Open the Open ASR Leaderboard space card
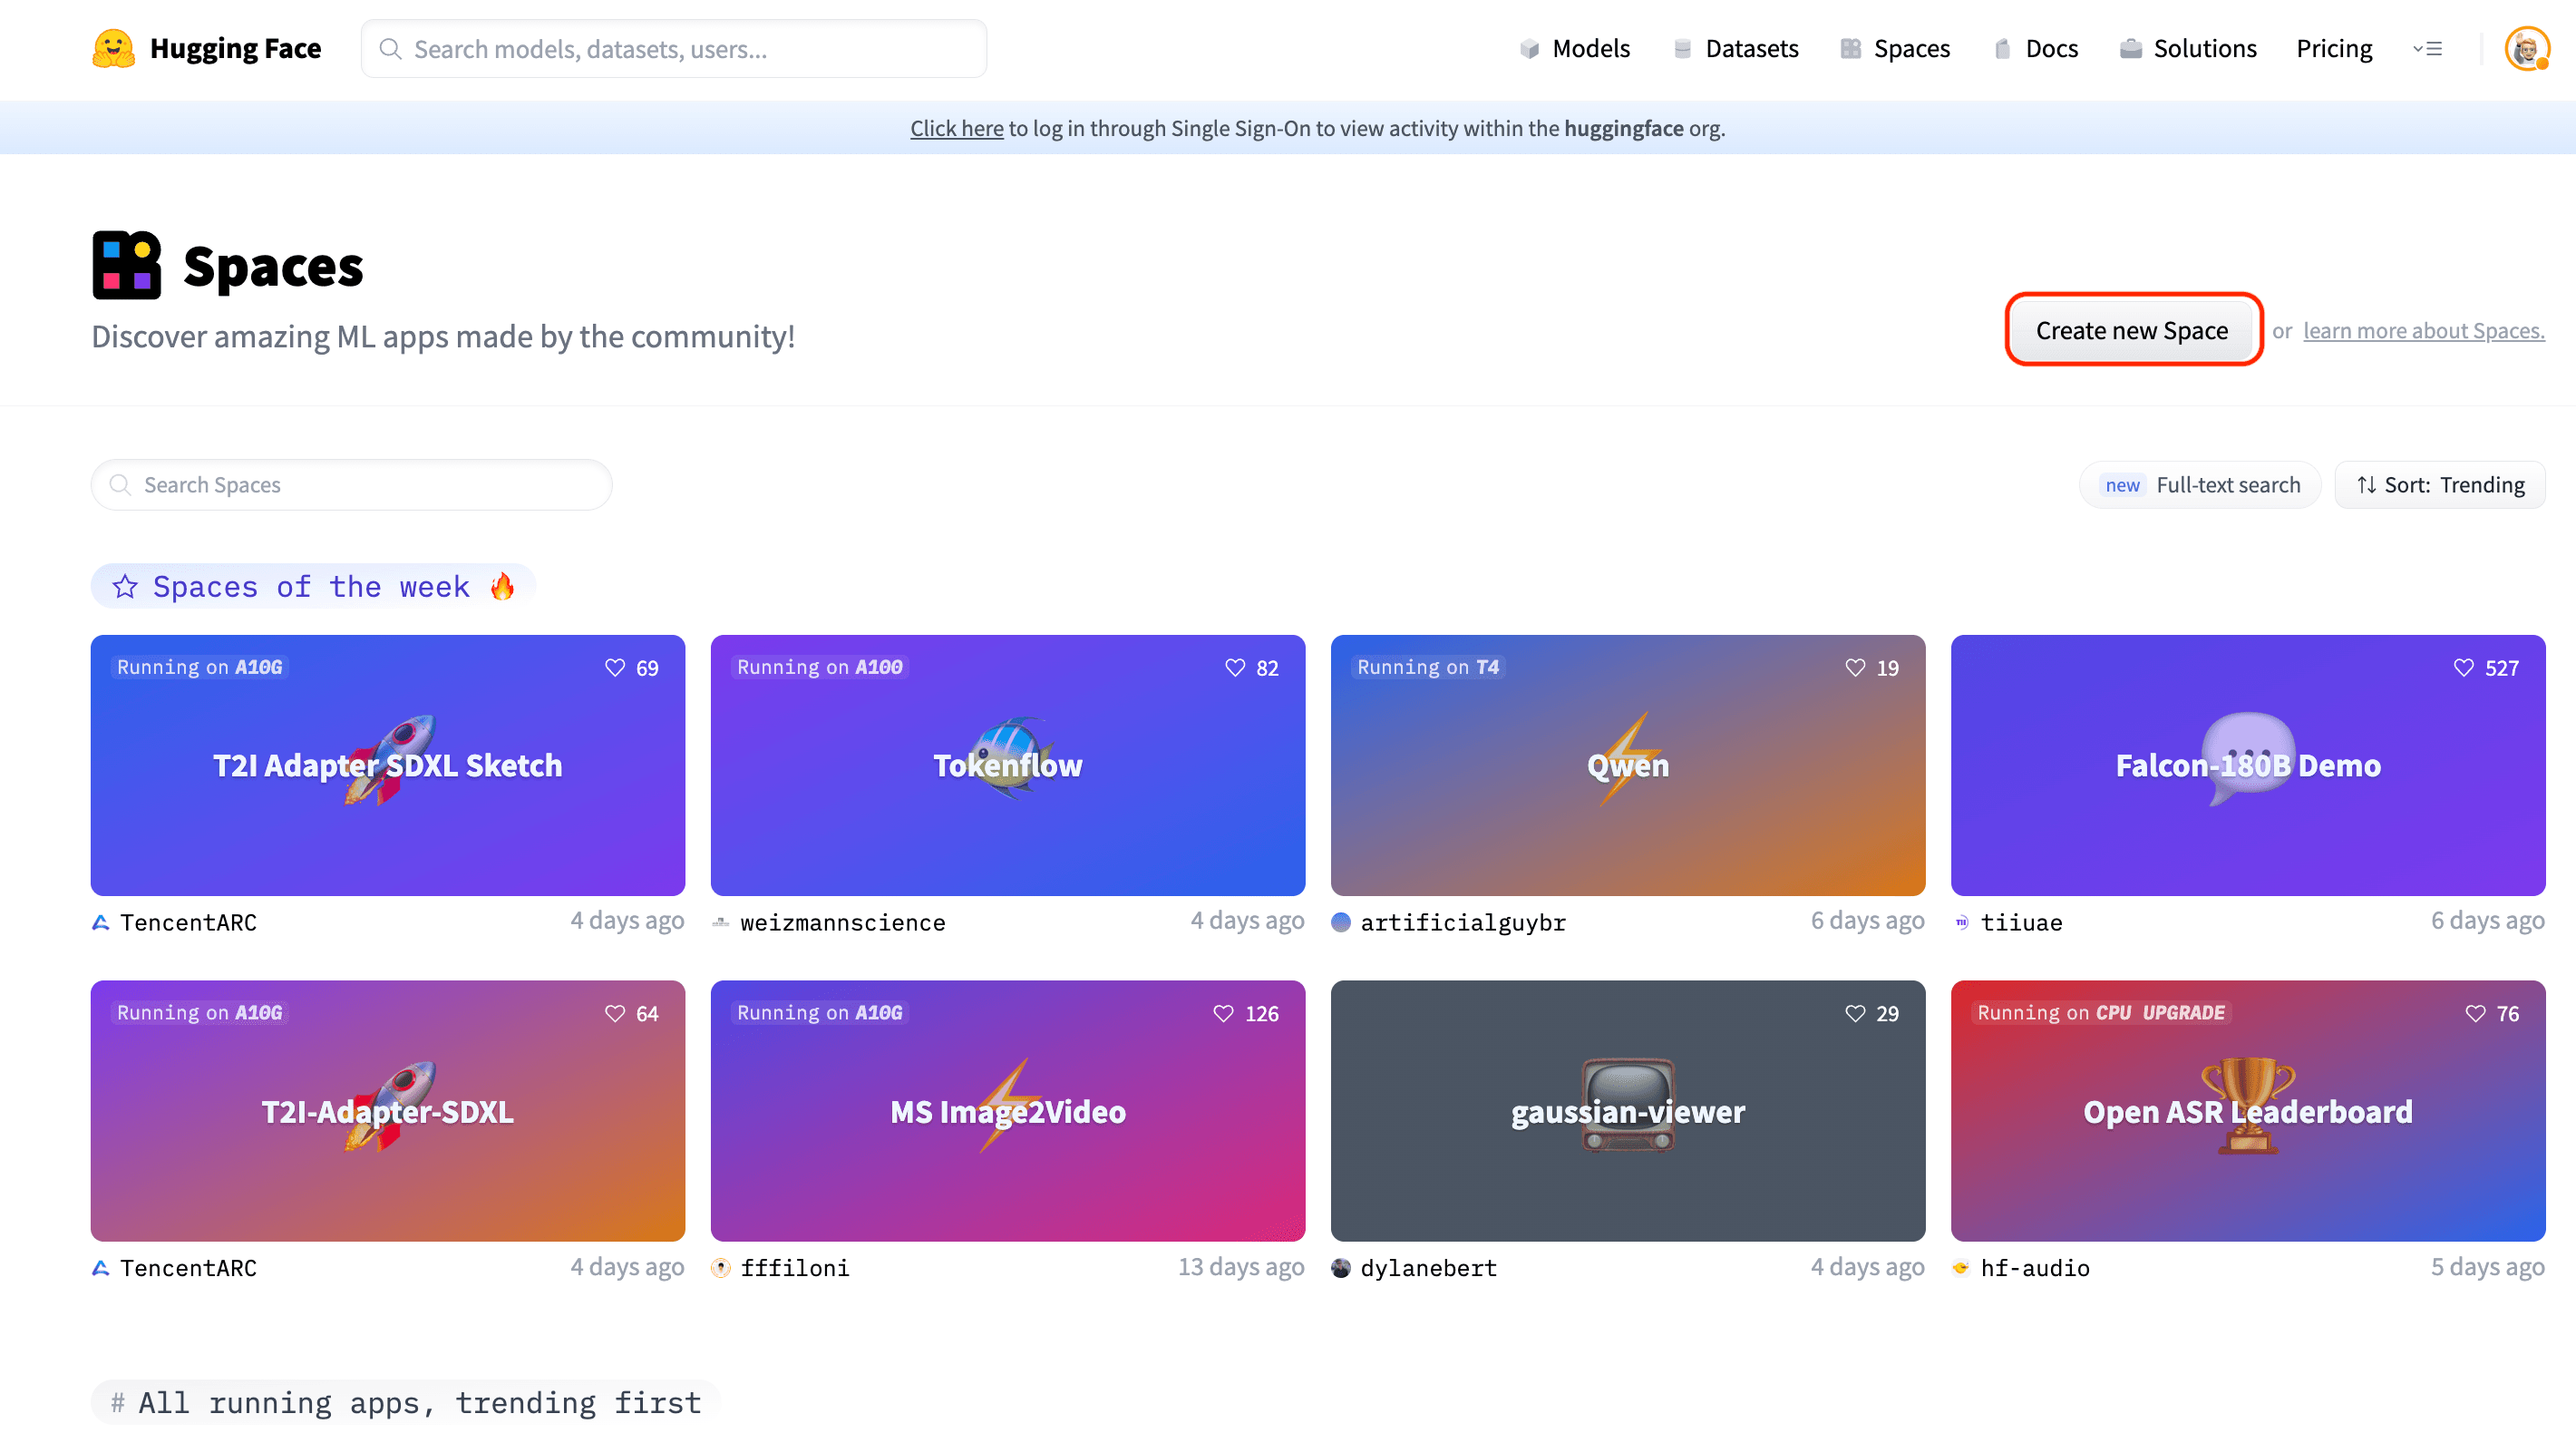2576x1443 pixels. coord(2248,1111)
